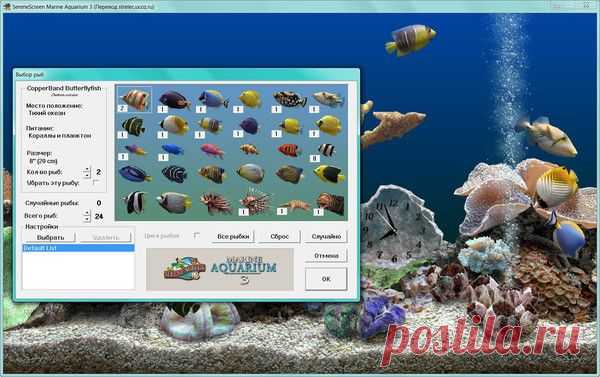Viewport: 600px width, 377px height.
Task: Cancel the dialog with 'Отмена'
Action: 326,255
